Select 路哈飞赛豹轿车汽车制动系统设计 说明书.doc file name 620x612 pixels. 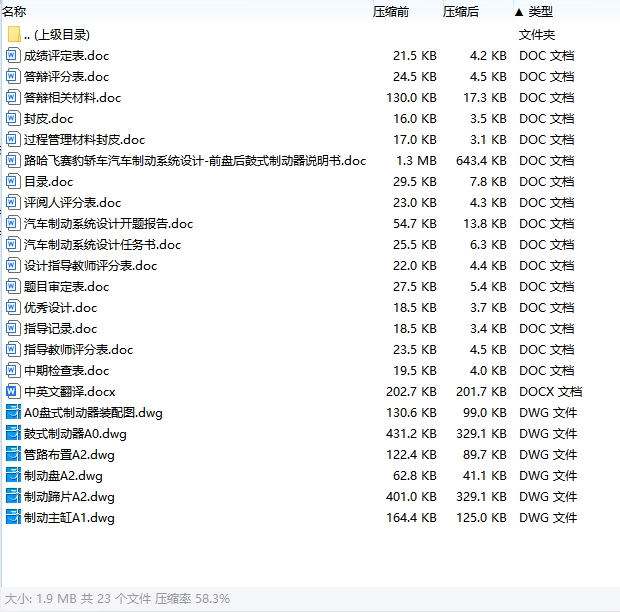coord(195,161)
